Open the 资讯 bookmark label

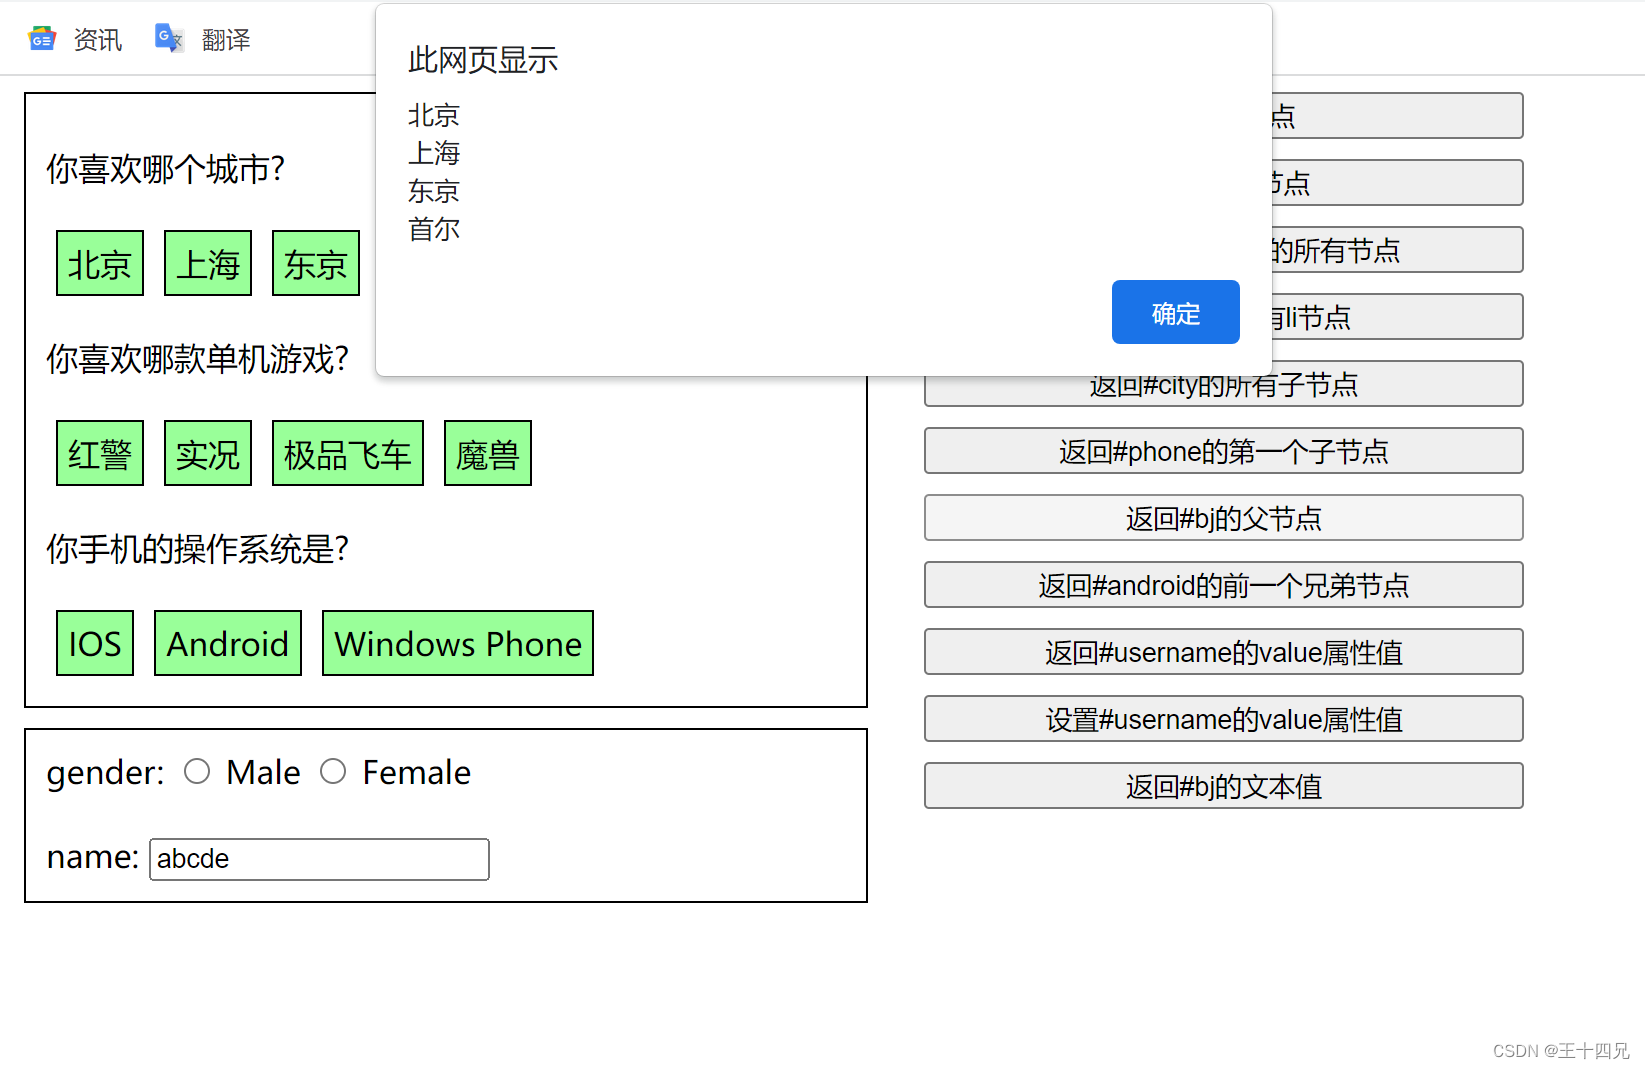tap(98, 40)
